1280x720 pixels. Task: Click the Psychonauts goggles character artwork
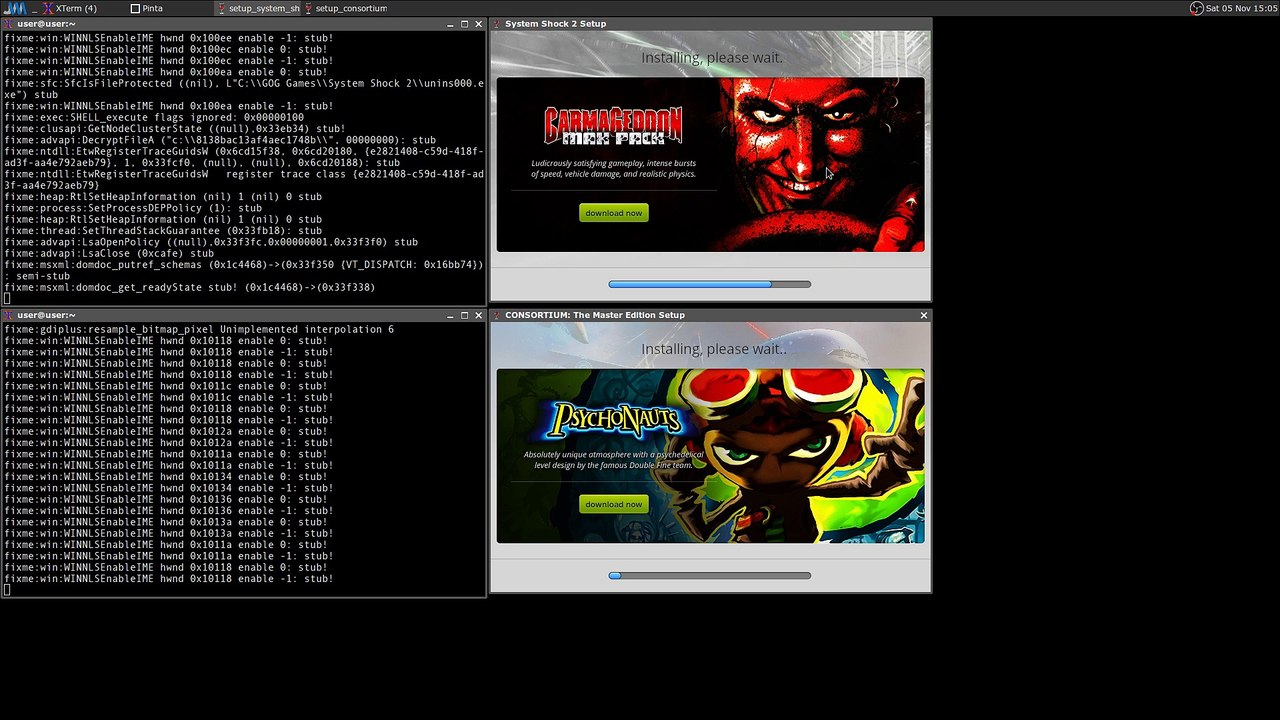click(x=800, y=456)
